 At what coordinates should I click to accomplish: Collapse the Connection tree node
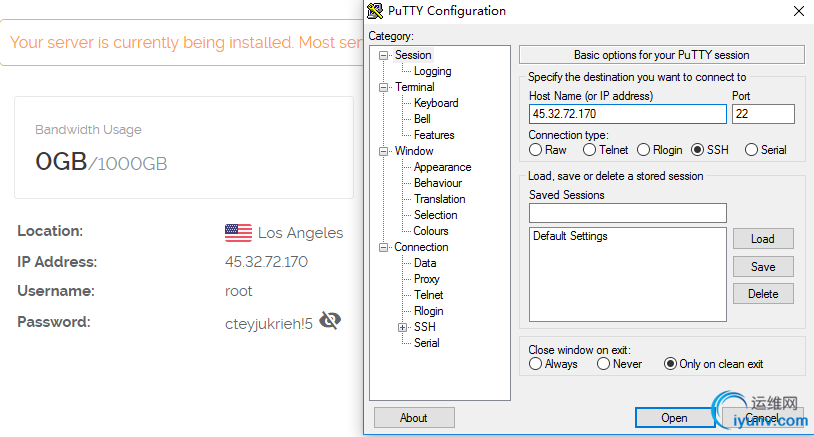(383, 248)
